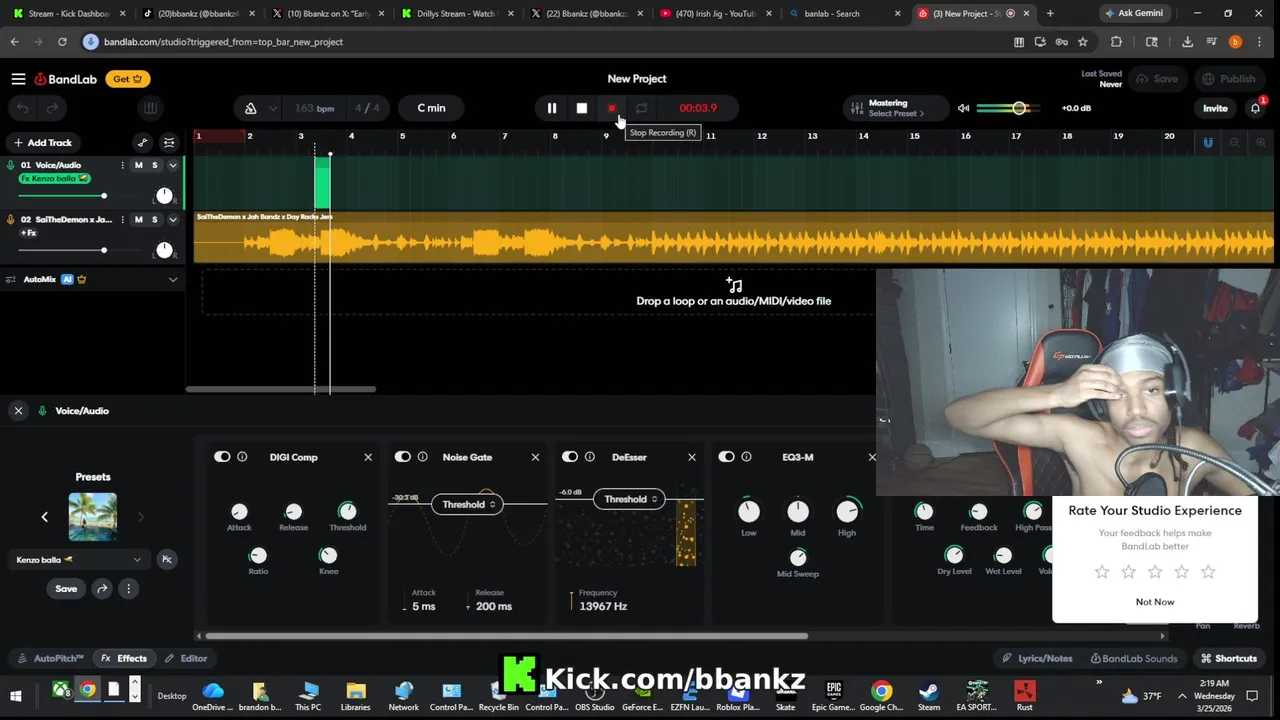Mute the Voice/Audio track

pyautogui.click(x=139, y=165)
